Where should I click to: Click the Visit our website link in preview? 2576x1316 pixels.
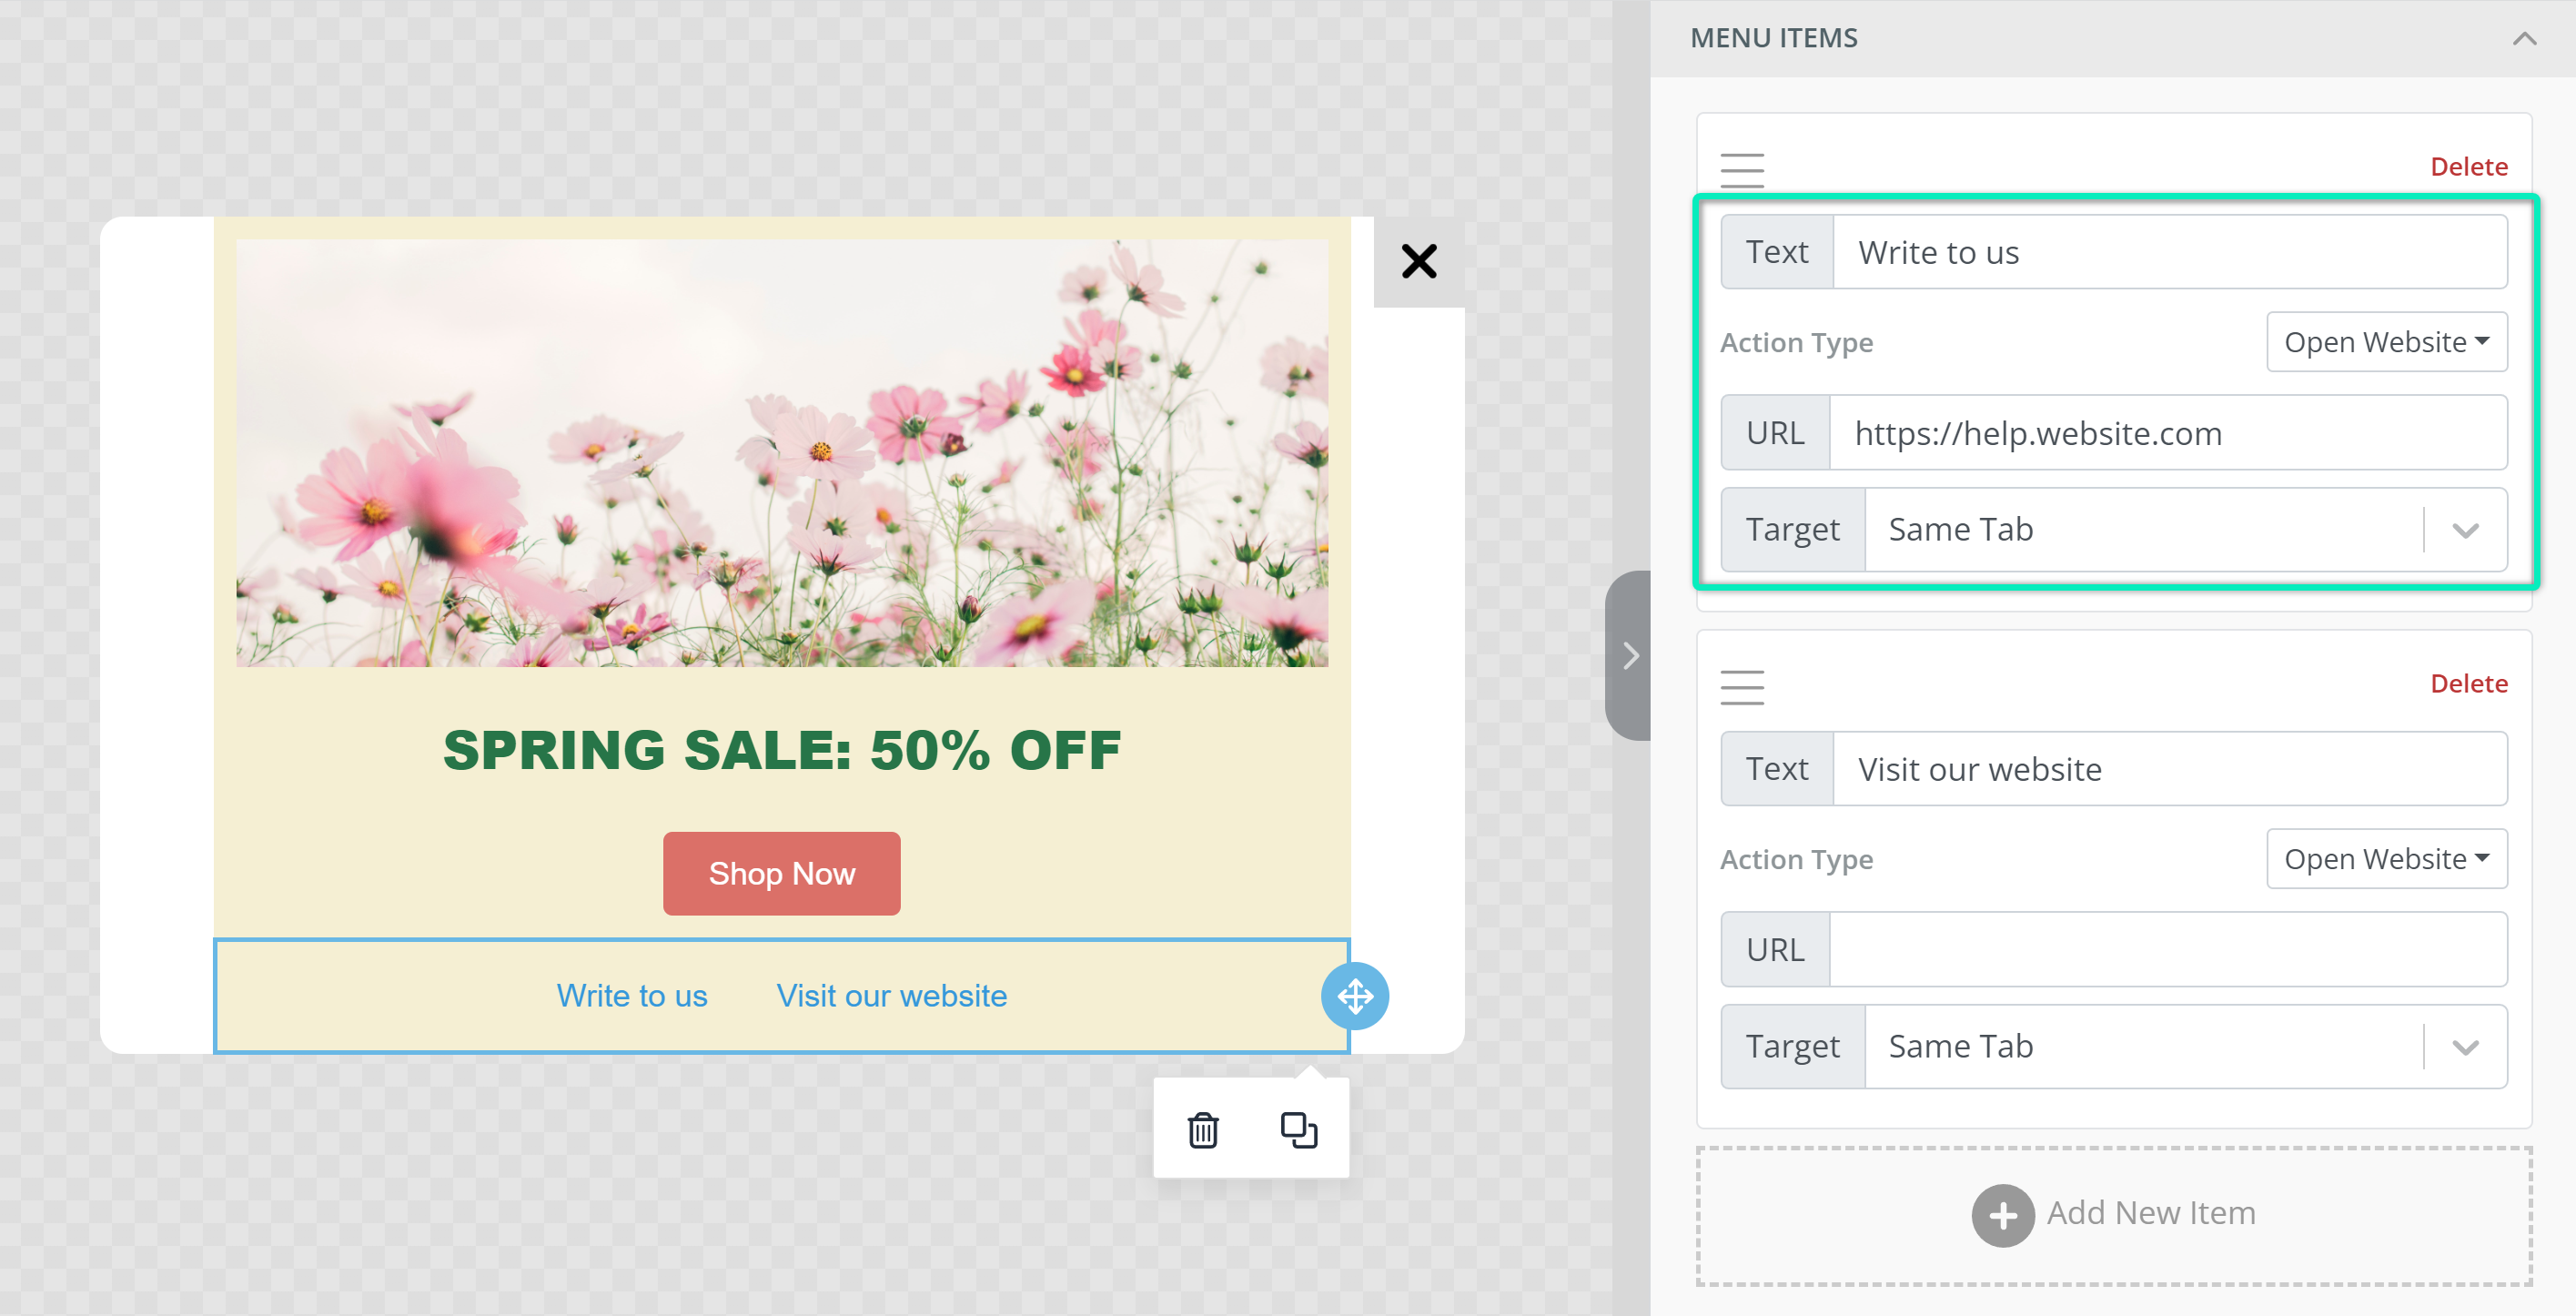(891, 995)
